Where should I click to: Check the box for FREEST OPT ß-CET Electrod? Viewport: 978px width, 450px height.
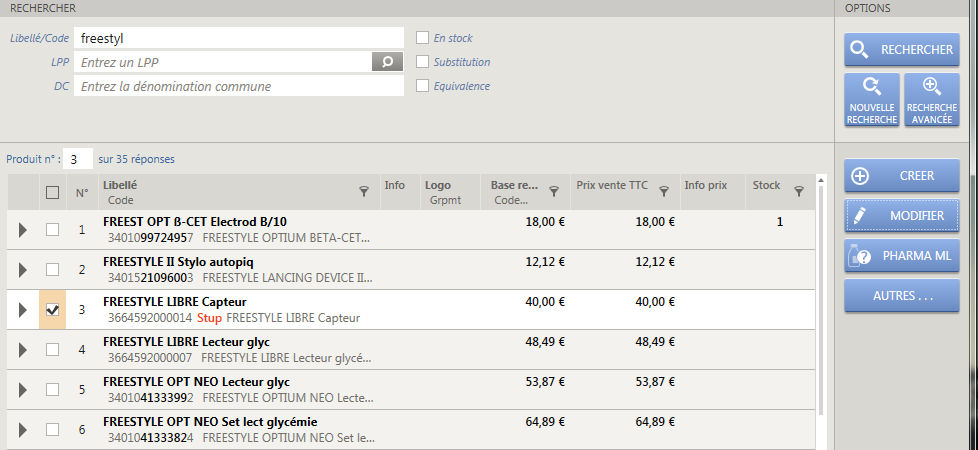tap(52, 230)
